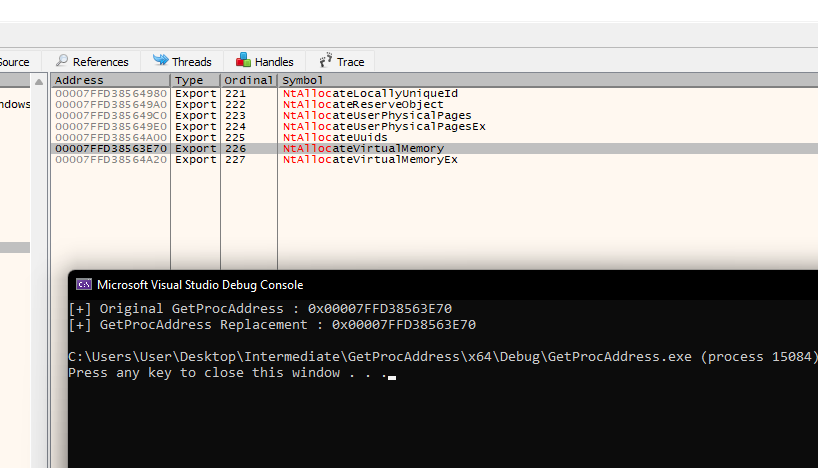Image resolution: width=818 pixels, height=468 pixels.
Task: Click address 00007FFD38564980
Action: tap(111, 93)
